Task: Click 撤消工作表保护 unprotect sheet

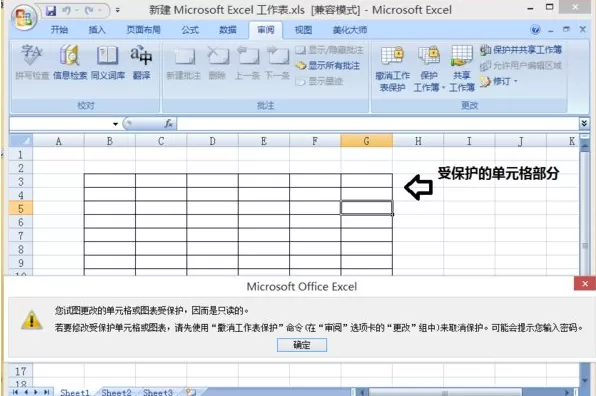Action: pos(392,69)
